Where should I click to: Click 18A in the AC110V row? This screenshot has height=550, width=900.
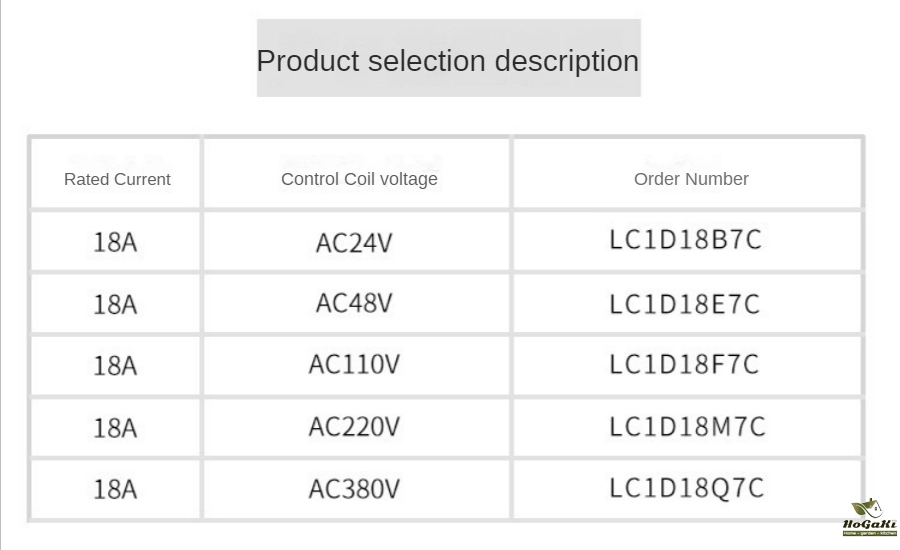point(115,367)
